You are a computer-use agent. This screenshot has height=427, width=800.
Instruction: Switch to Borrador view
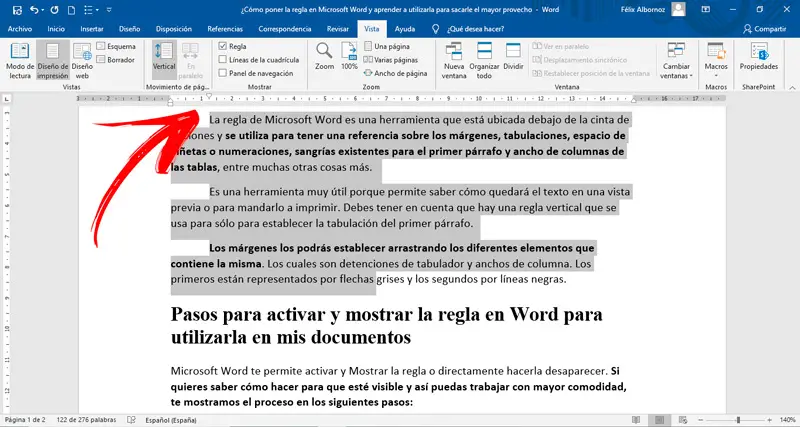click(116, 60)
